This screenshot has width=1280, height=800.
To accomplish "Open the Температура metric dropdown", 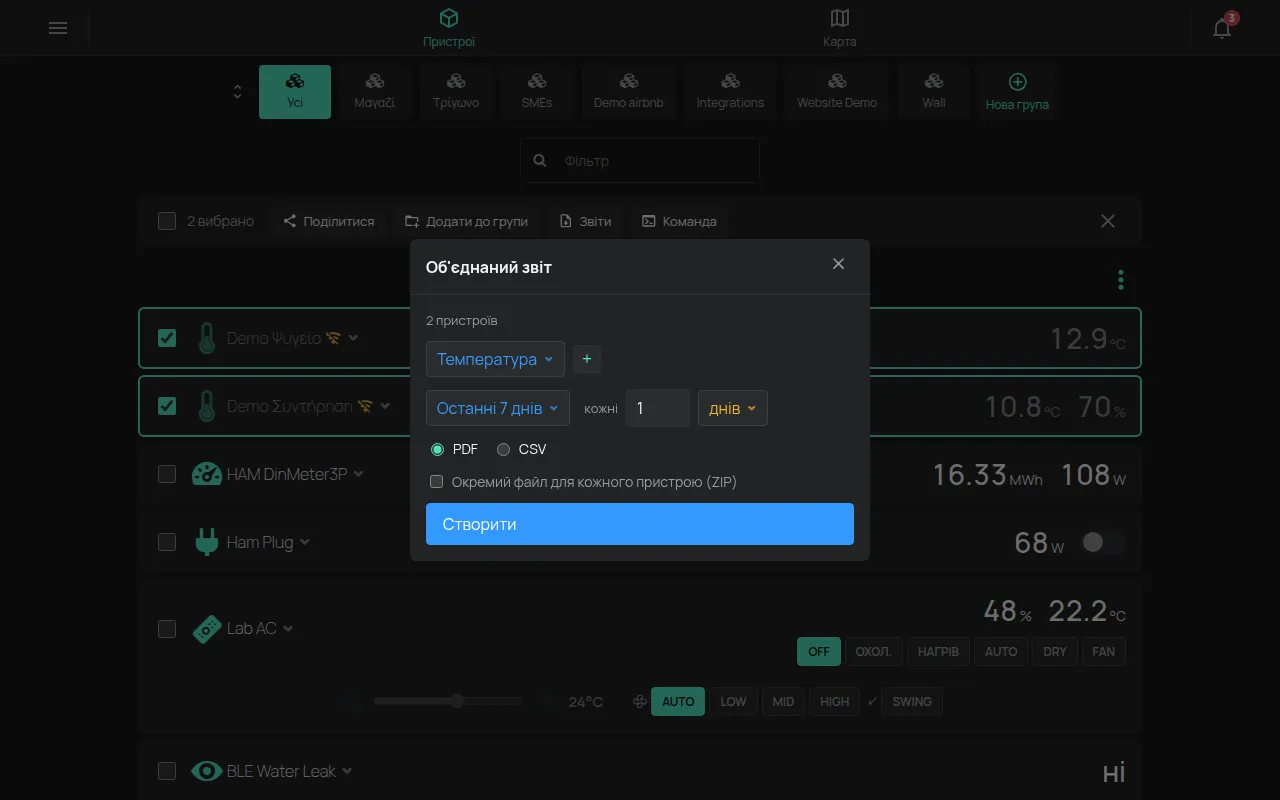I will [x=495, y=359].
